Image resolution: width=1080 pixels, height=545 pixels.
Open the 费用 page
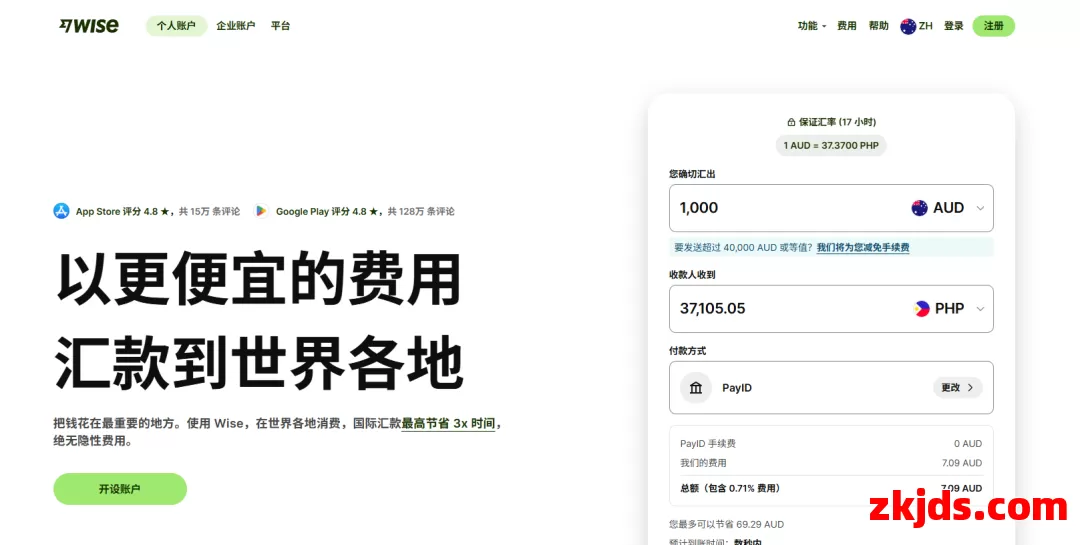pyautogui.click(x=847, y=25)
